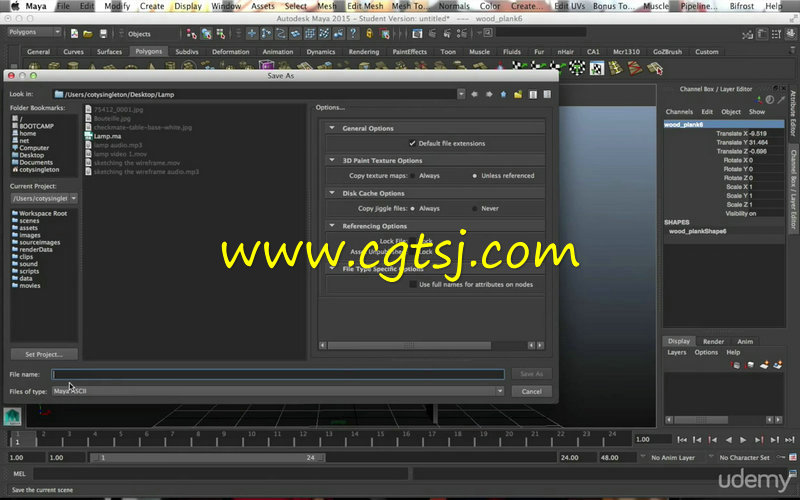Select Always for Copy jiggle files
Image resolution: width=800 pixels, height=500 pixels.
point(412,208)
